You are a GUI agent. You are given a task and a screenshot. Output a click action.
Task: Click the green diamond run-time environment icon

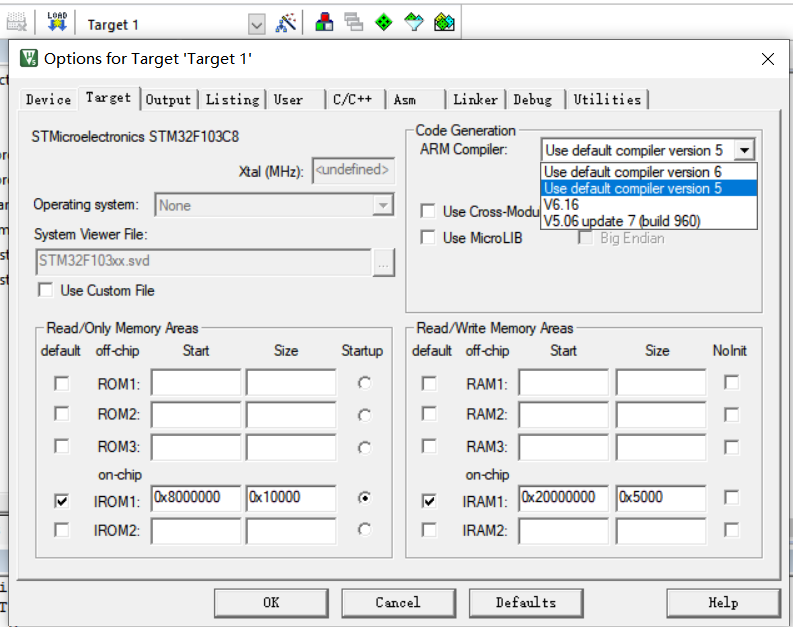pos(384,22)
